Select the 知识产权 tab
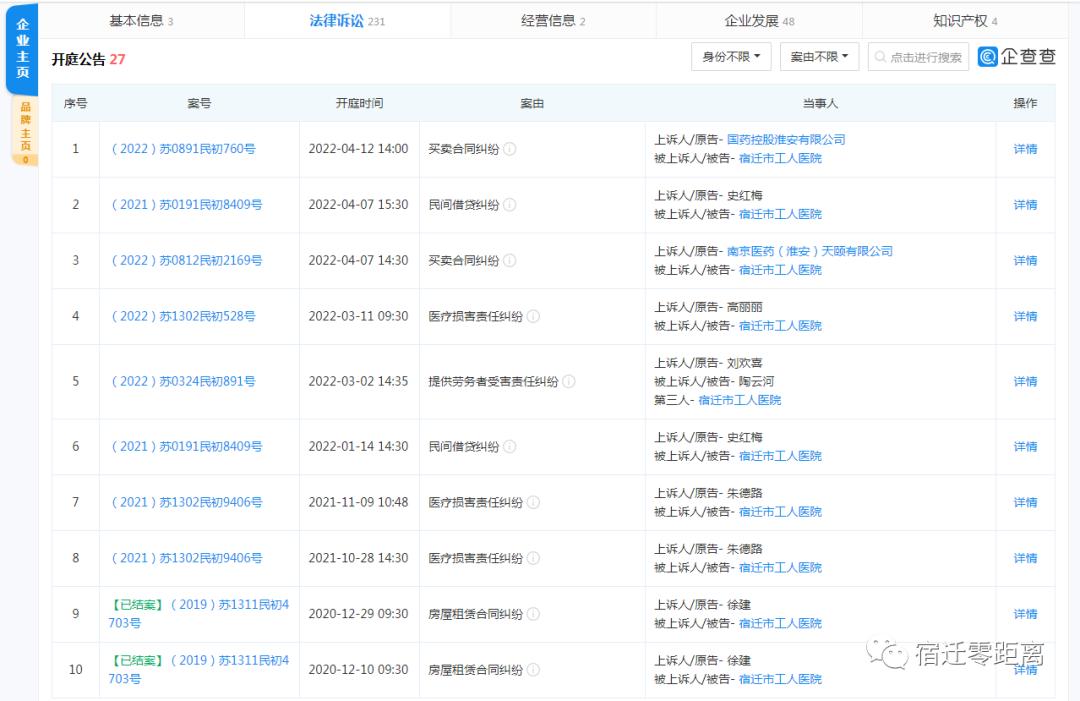 pos(965,21)
